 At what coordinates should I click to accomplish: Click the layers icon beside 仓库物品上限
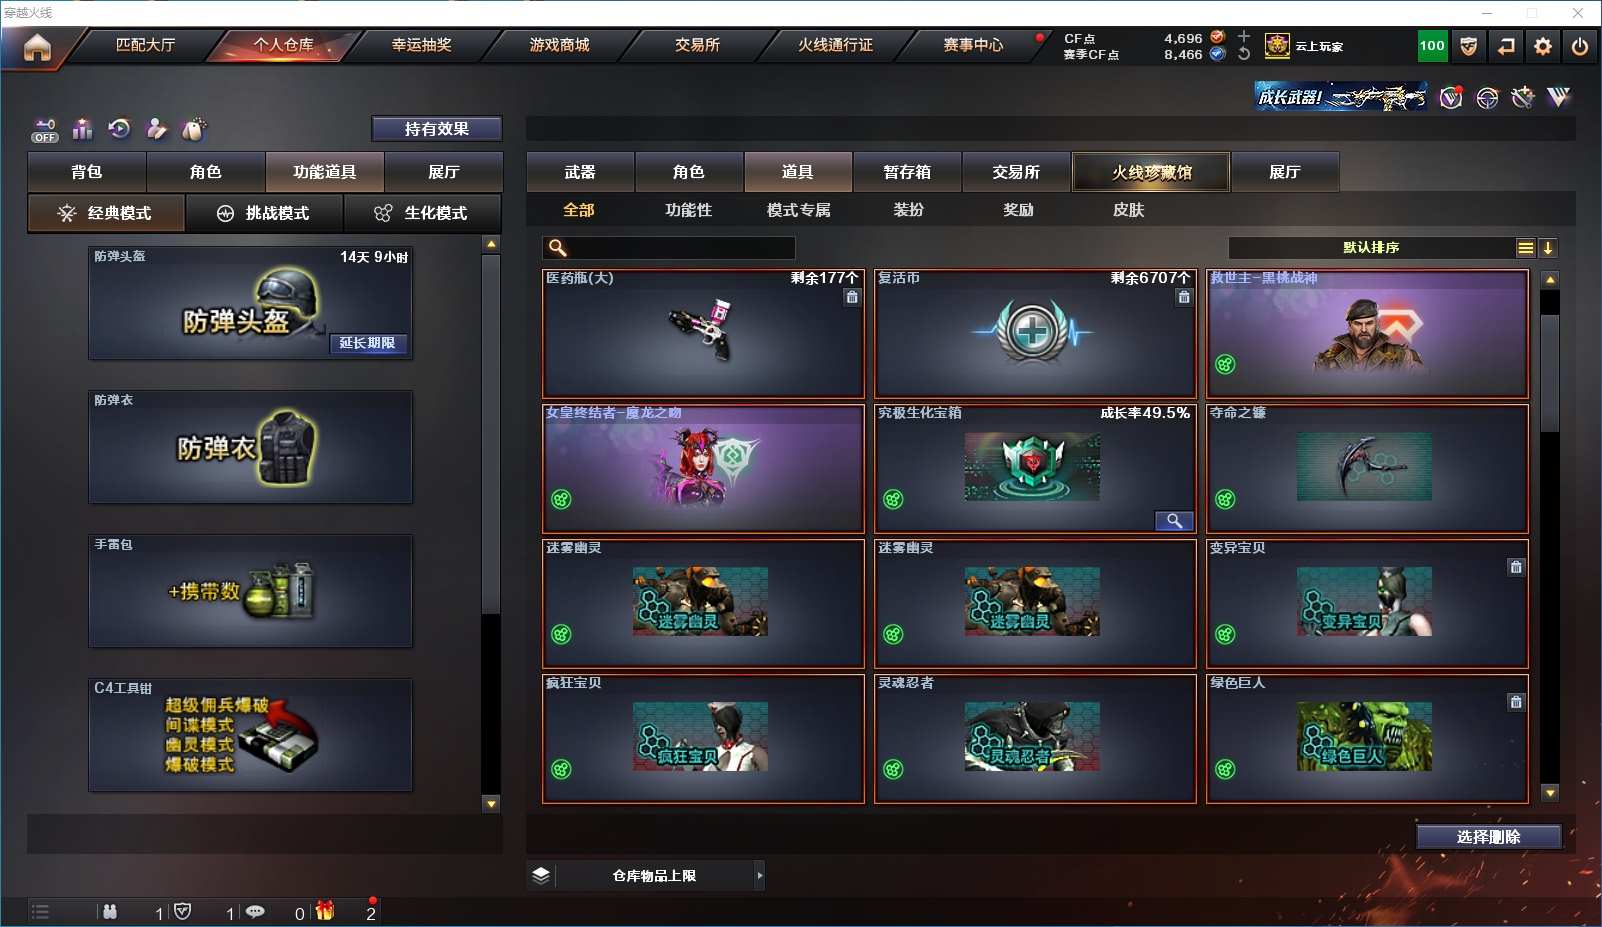pos(541,875)
